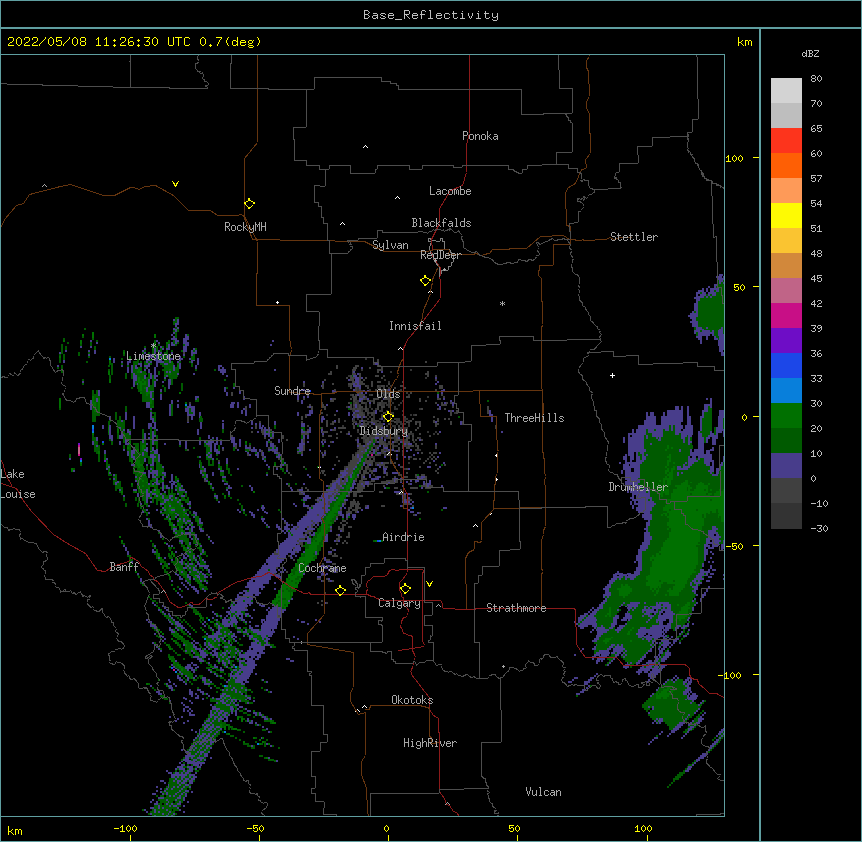Click the Blackfalds label
The height and width of the screenshot is (842, 862).
click(x=441, y=223)
